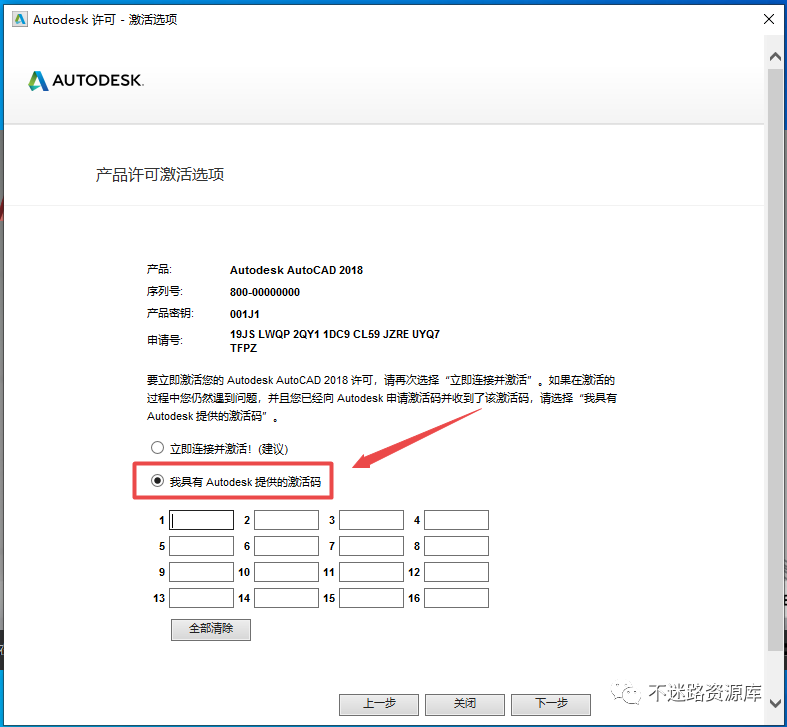
Task: Click the vertical scrollbar thumb
Action: 775,359
